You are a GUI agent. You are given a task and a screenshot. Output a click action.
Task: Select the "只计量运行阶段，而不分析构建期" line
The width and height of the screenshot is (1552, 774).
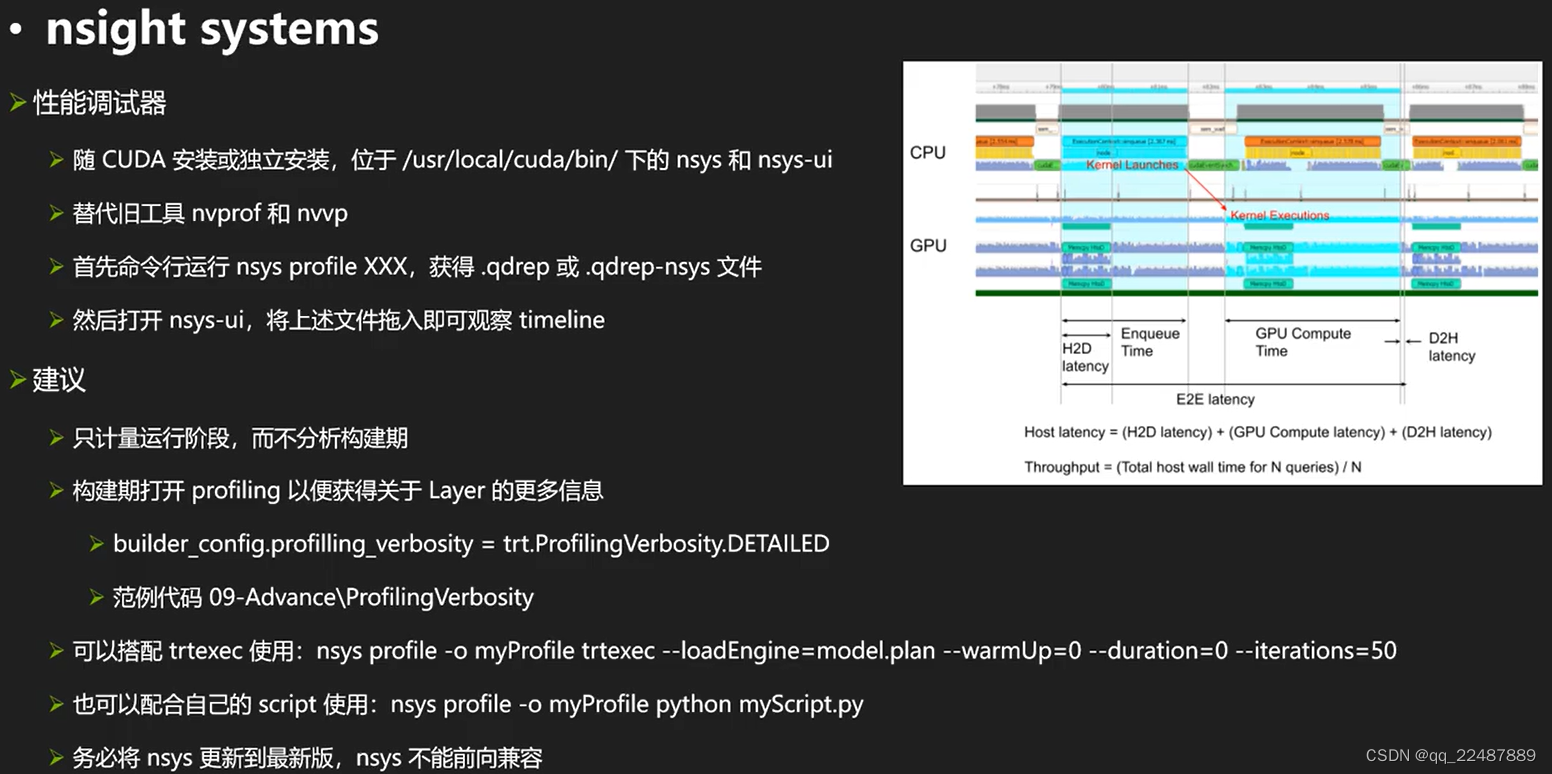pos(240,438)
